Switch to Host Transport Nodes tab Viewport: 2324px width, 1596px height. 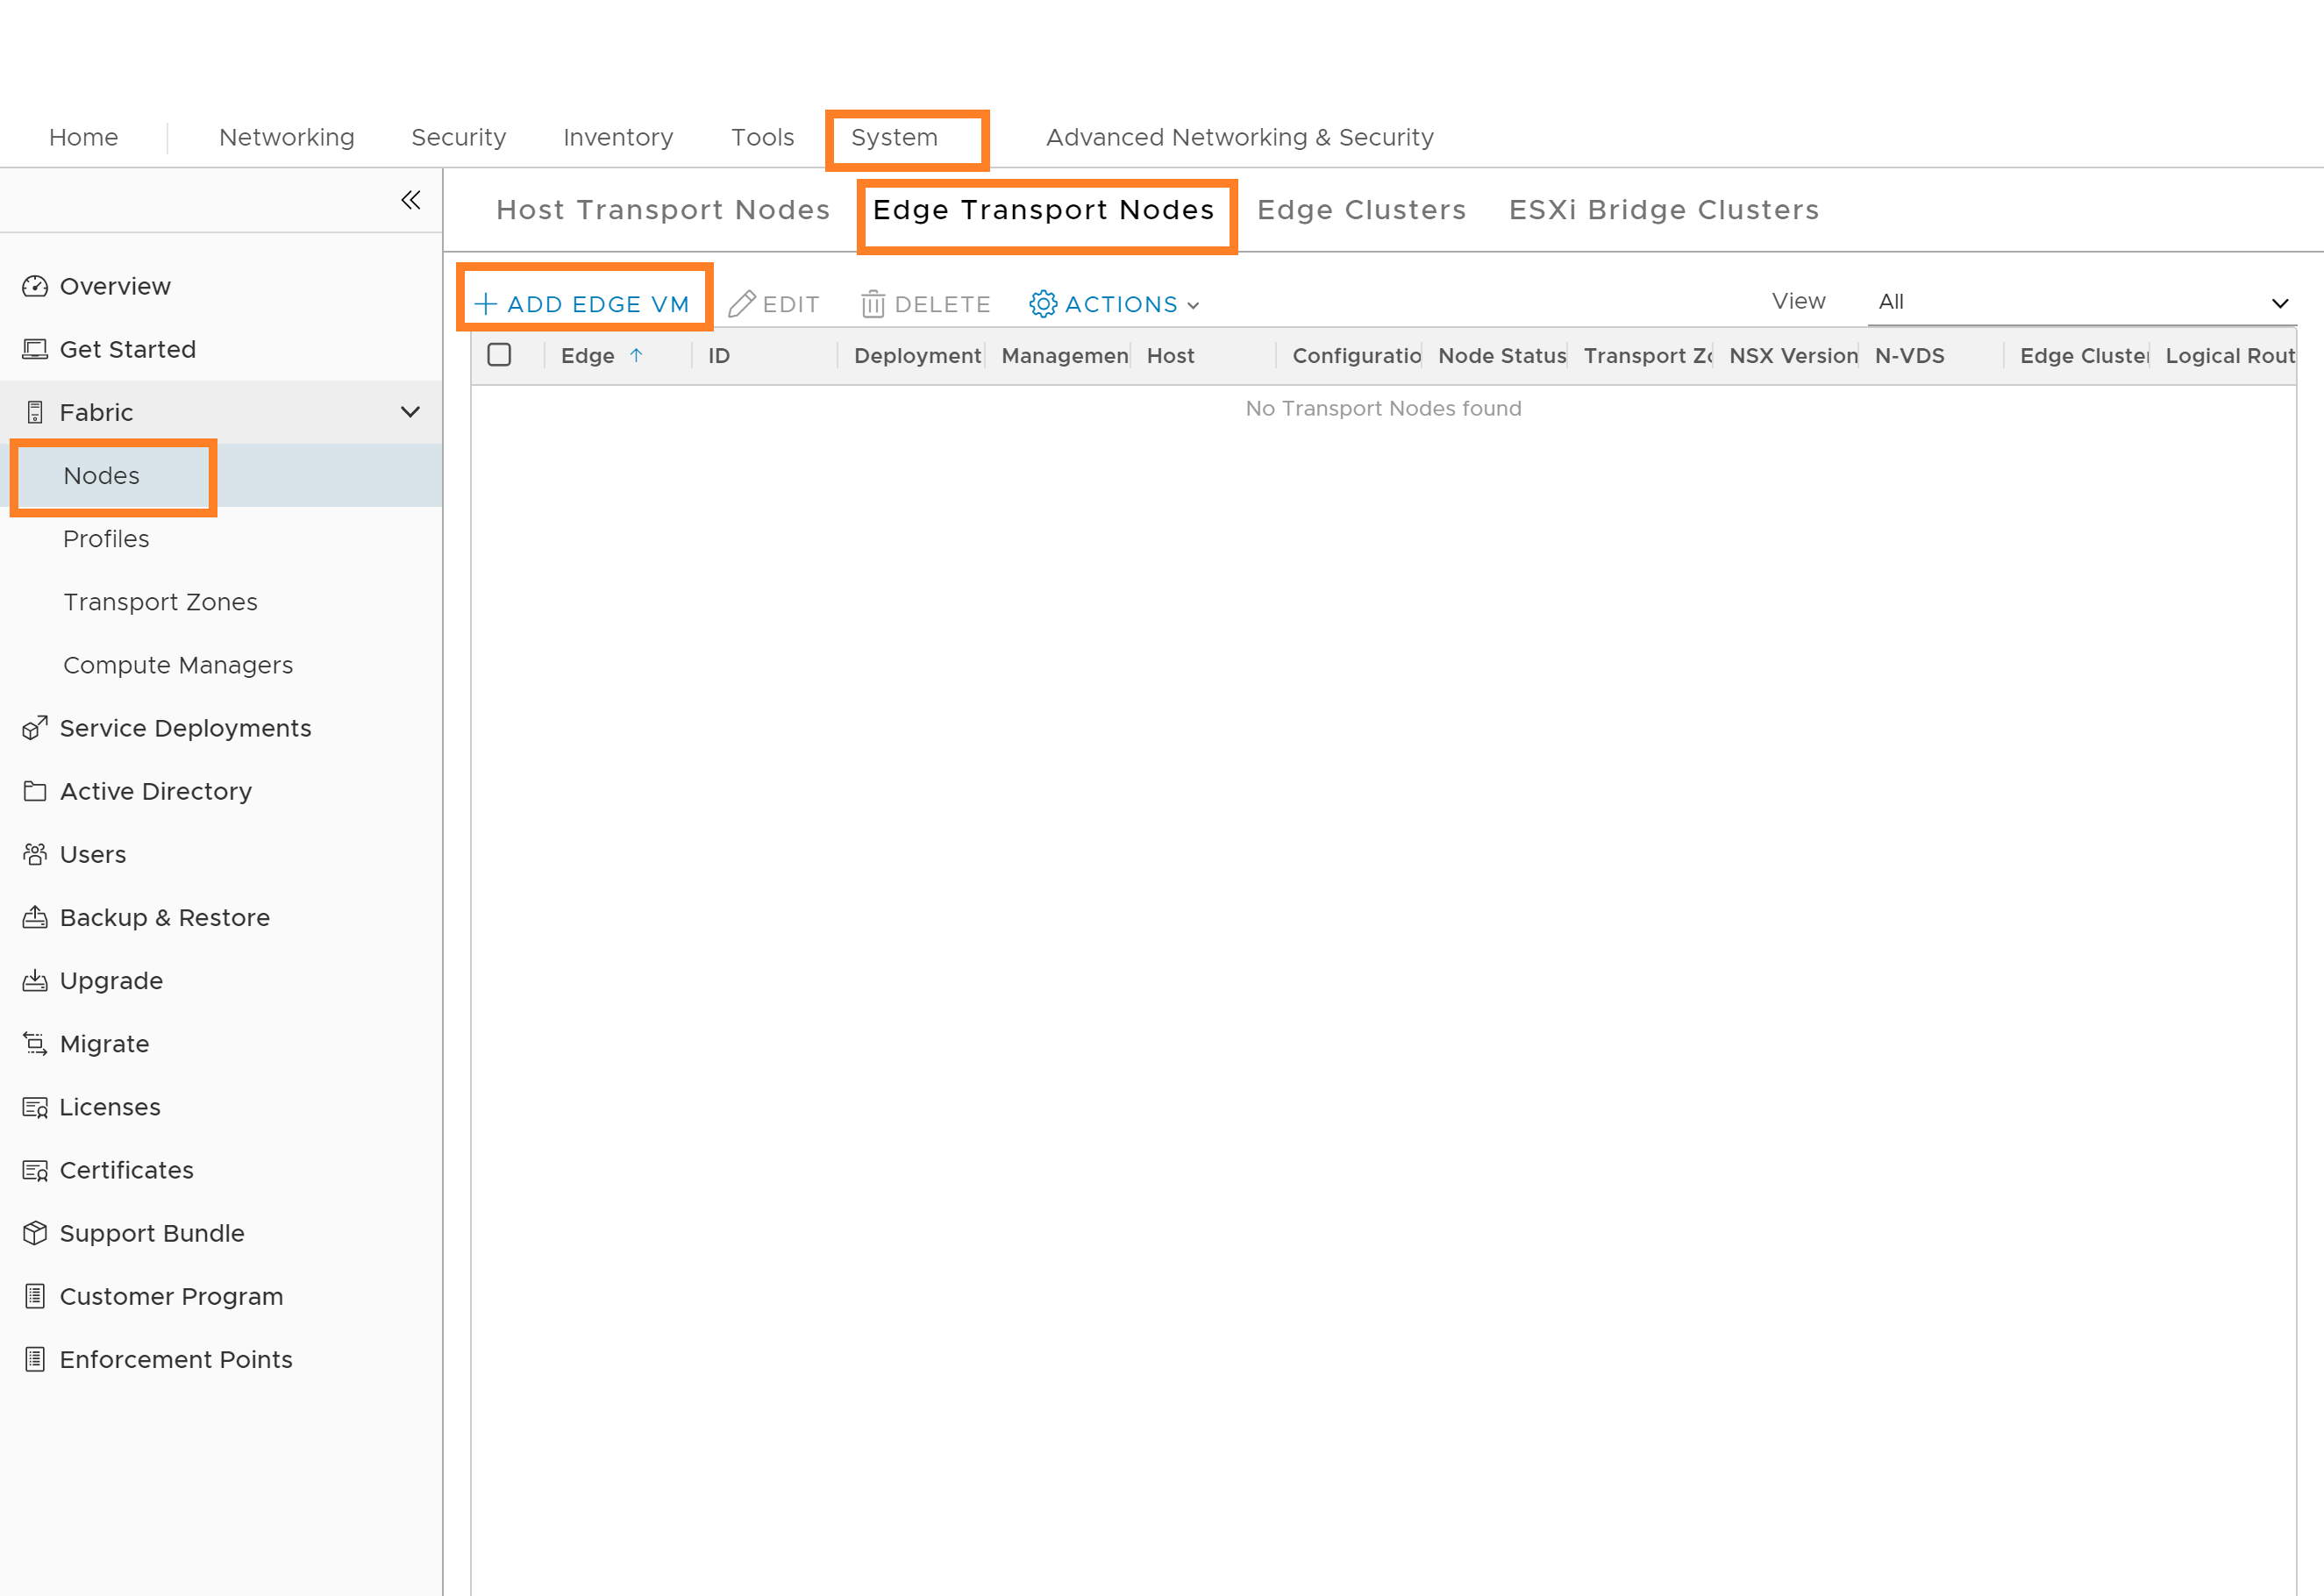(x=663, y=210)
